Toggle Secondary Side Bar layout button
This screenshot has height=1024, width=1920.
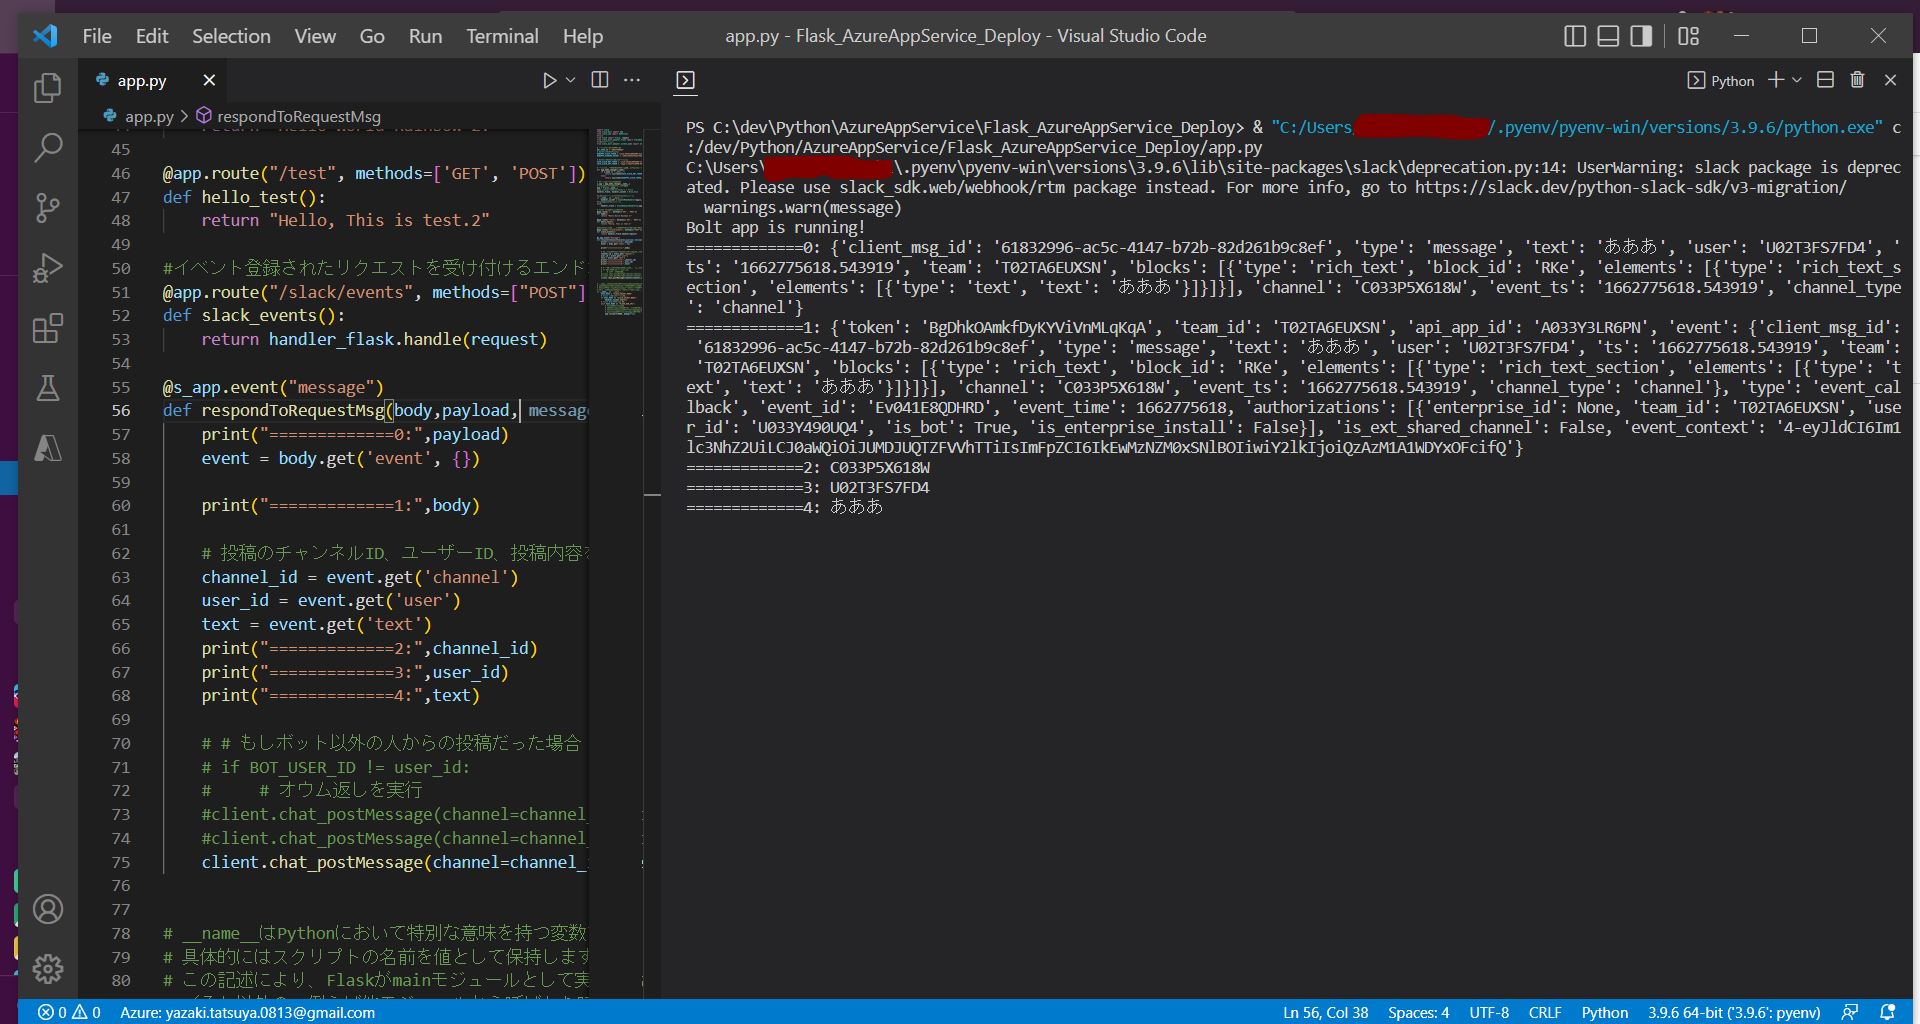pyautogui.click(x=1641, y=36)
